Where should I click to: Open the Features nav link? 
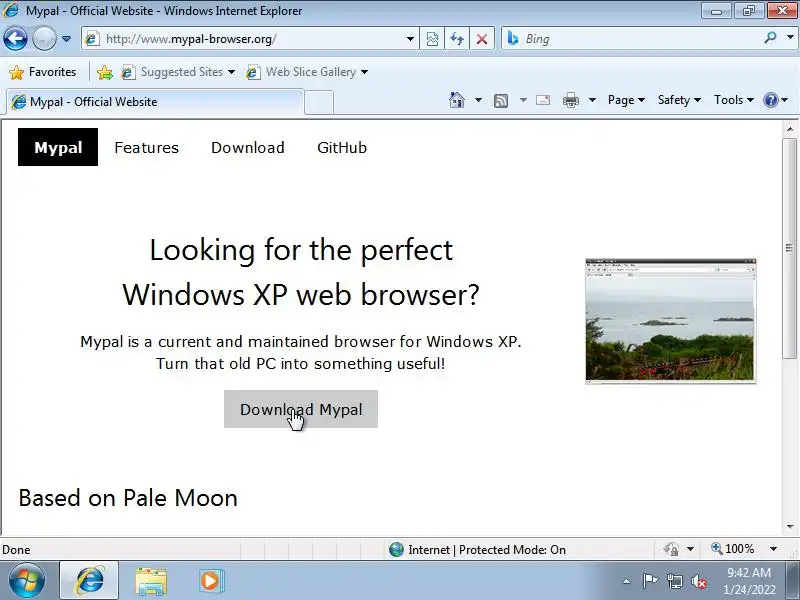[x=146, y=147]
